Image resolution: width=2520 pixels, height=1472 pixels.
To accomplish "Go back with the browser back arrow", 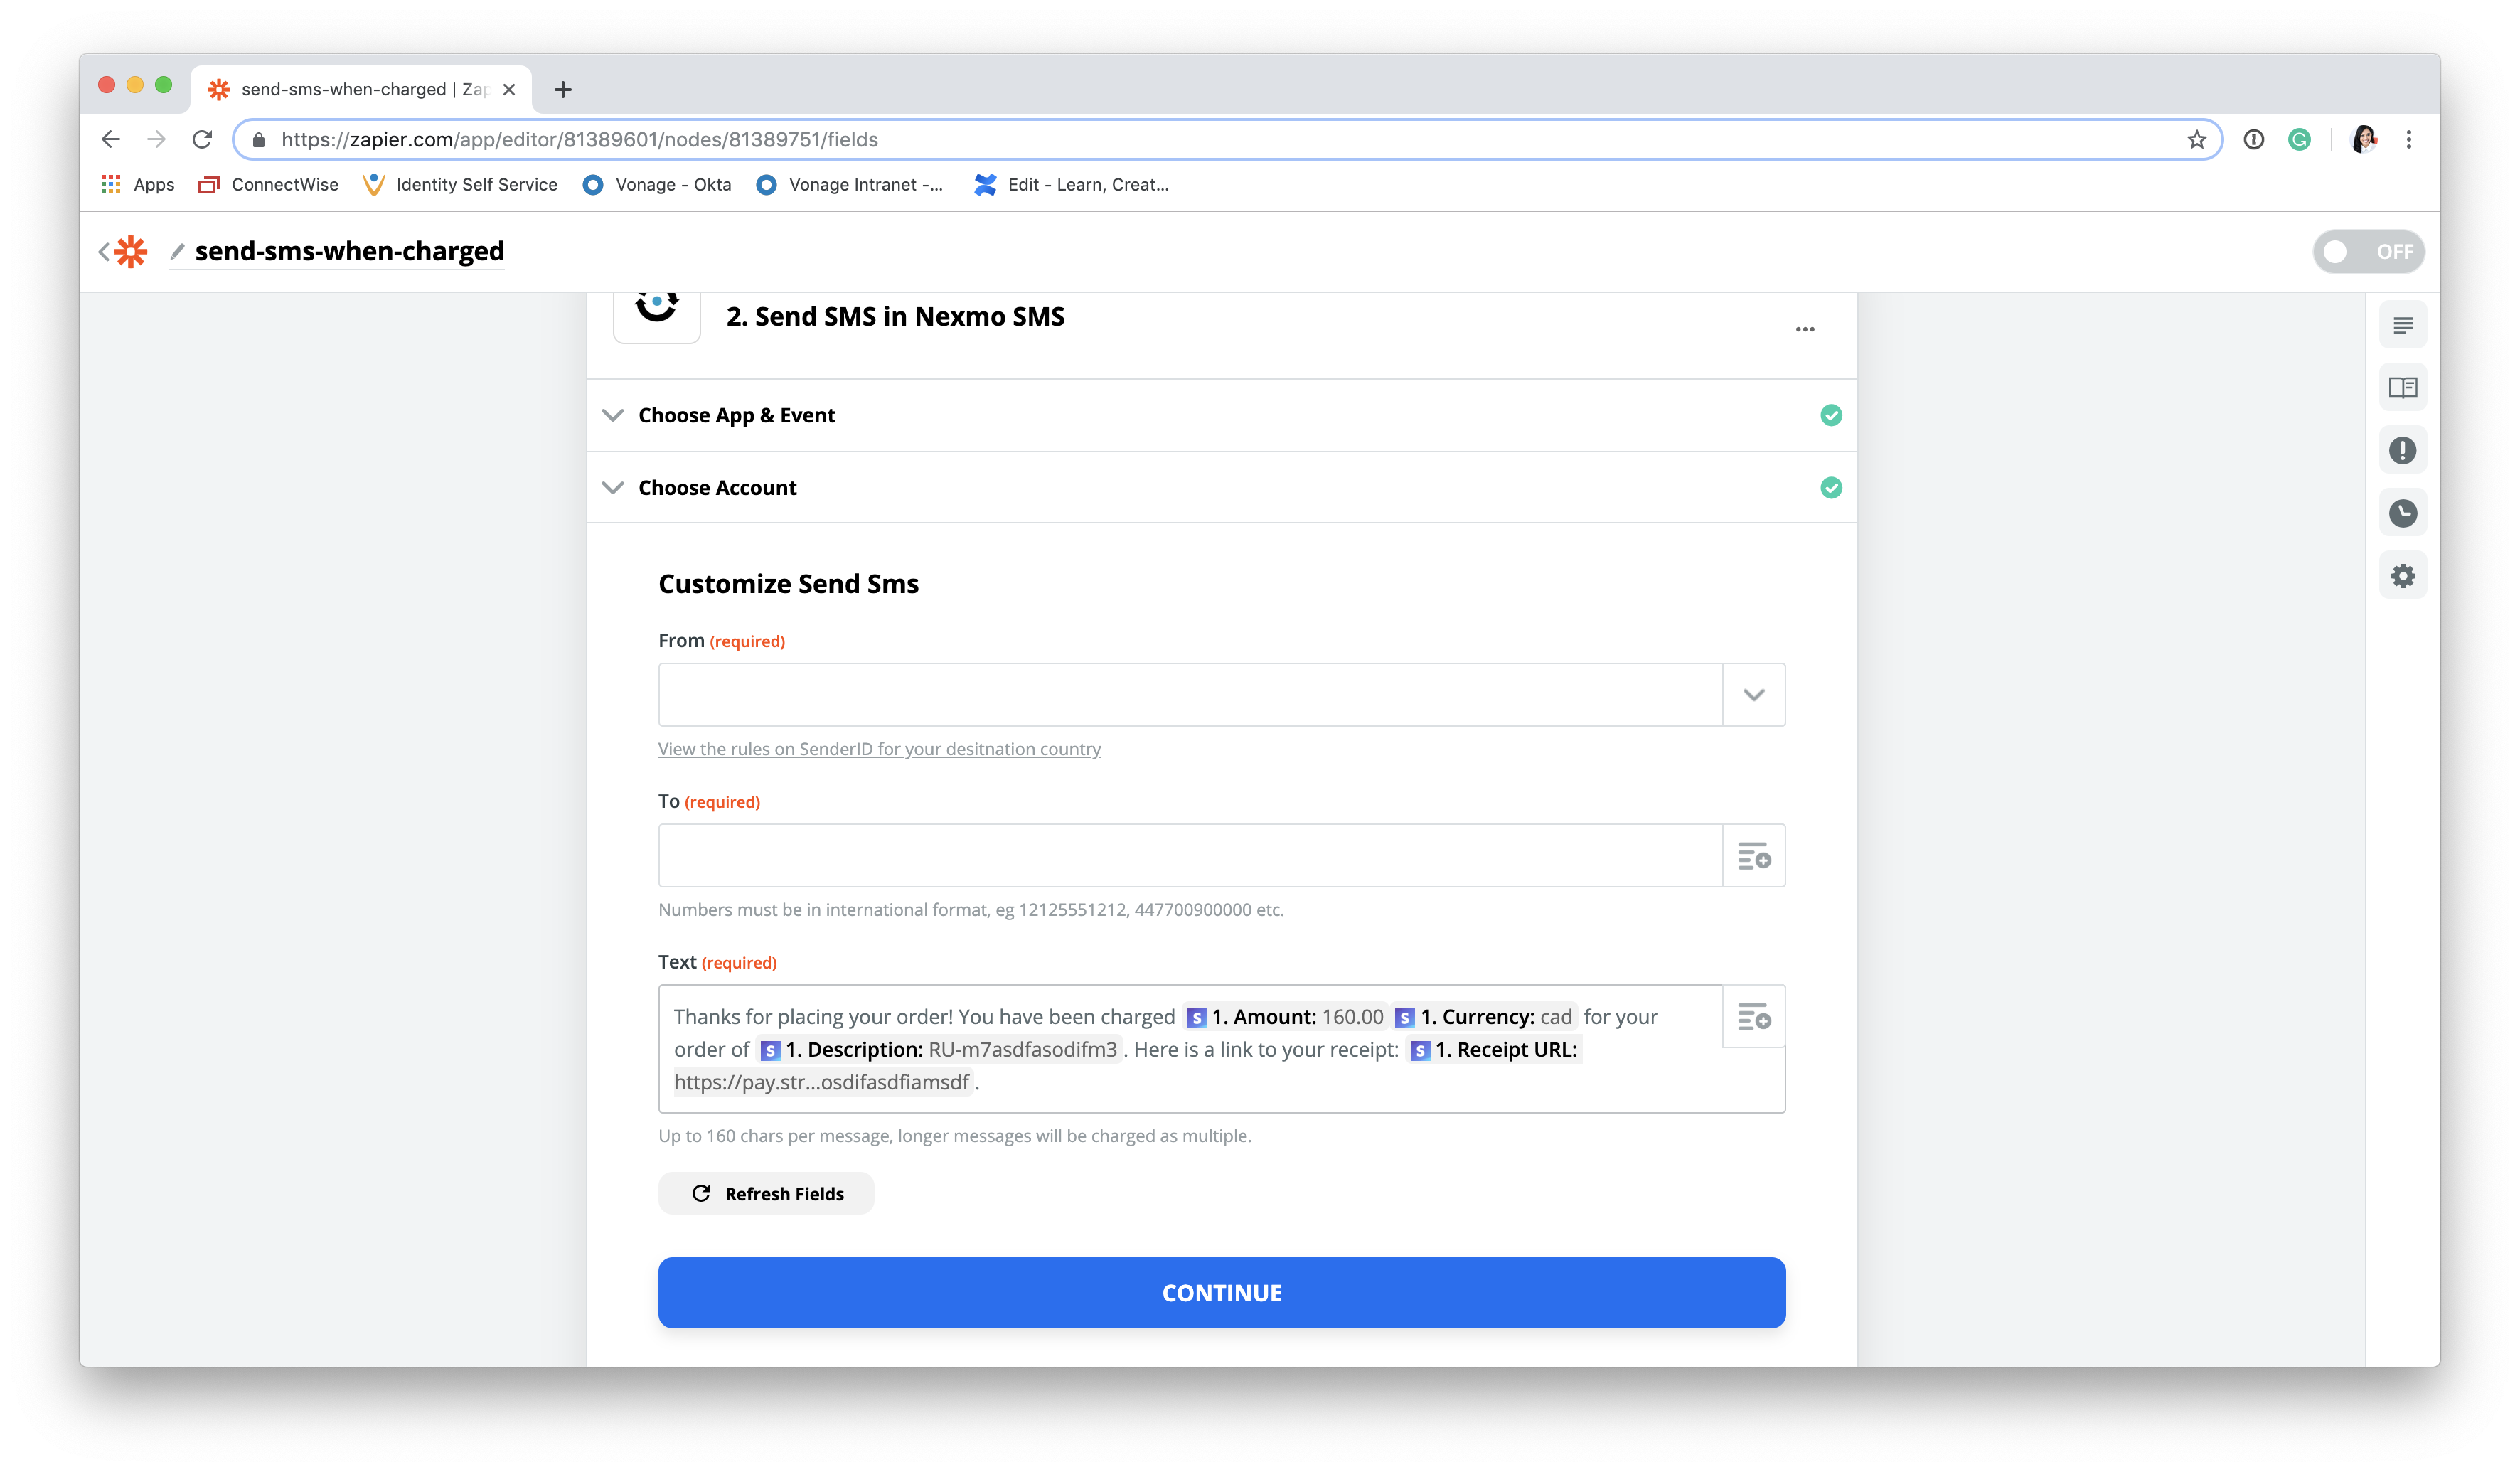I will (x=111, y=140).
